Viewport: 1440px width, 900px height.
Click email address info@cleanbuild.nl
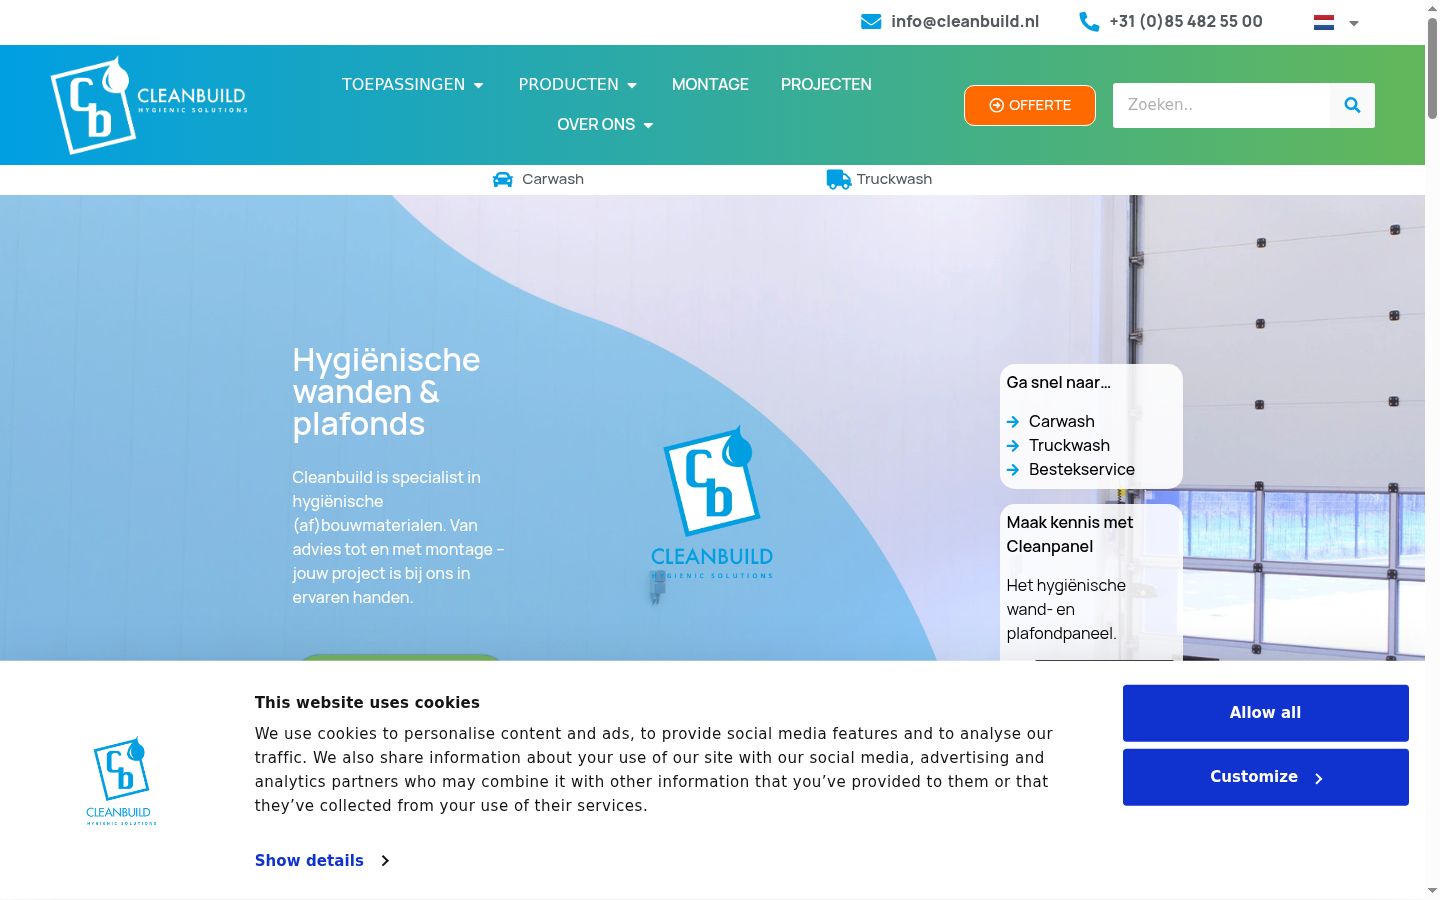click(x=965, y=21)
